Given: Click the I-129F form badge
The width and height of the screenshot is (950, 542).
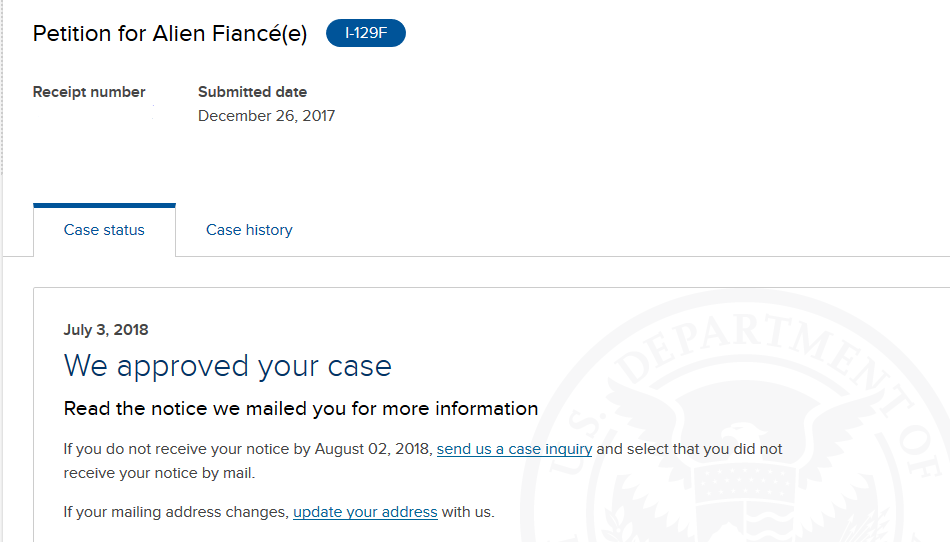Looking at the screenshot, I should coord(366,33).
